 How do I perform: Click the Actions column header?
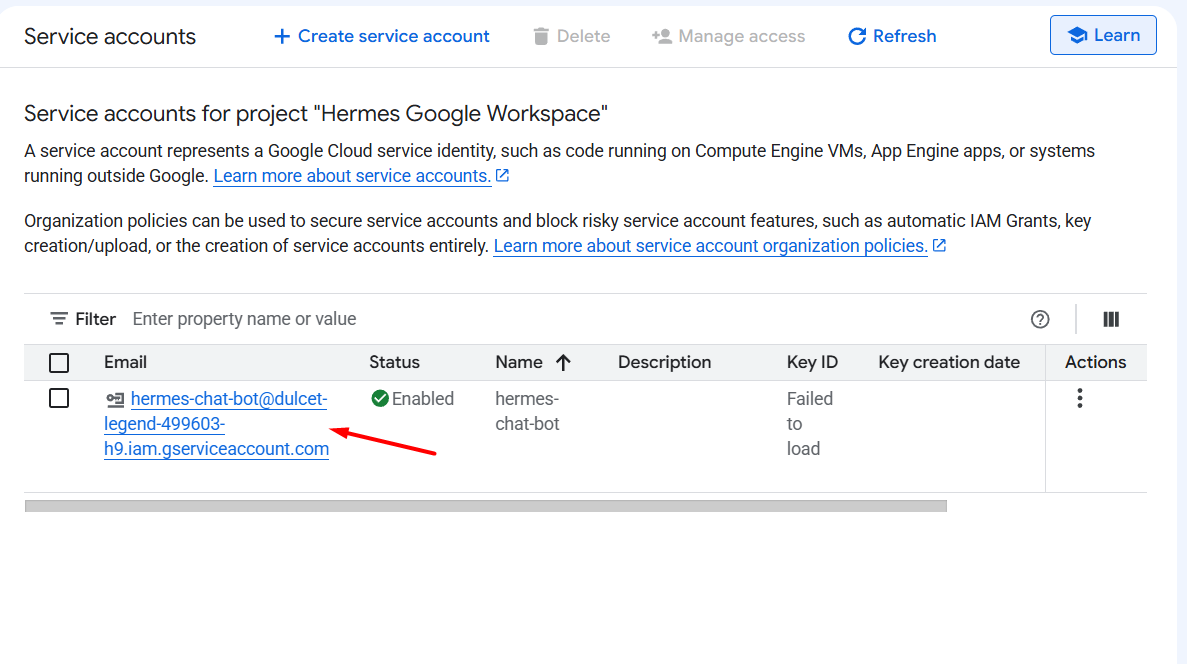(x=1095, y=363)
